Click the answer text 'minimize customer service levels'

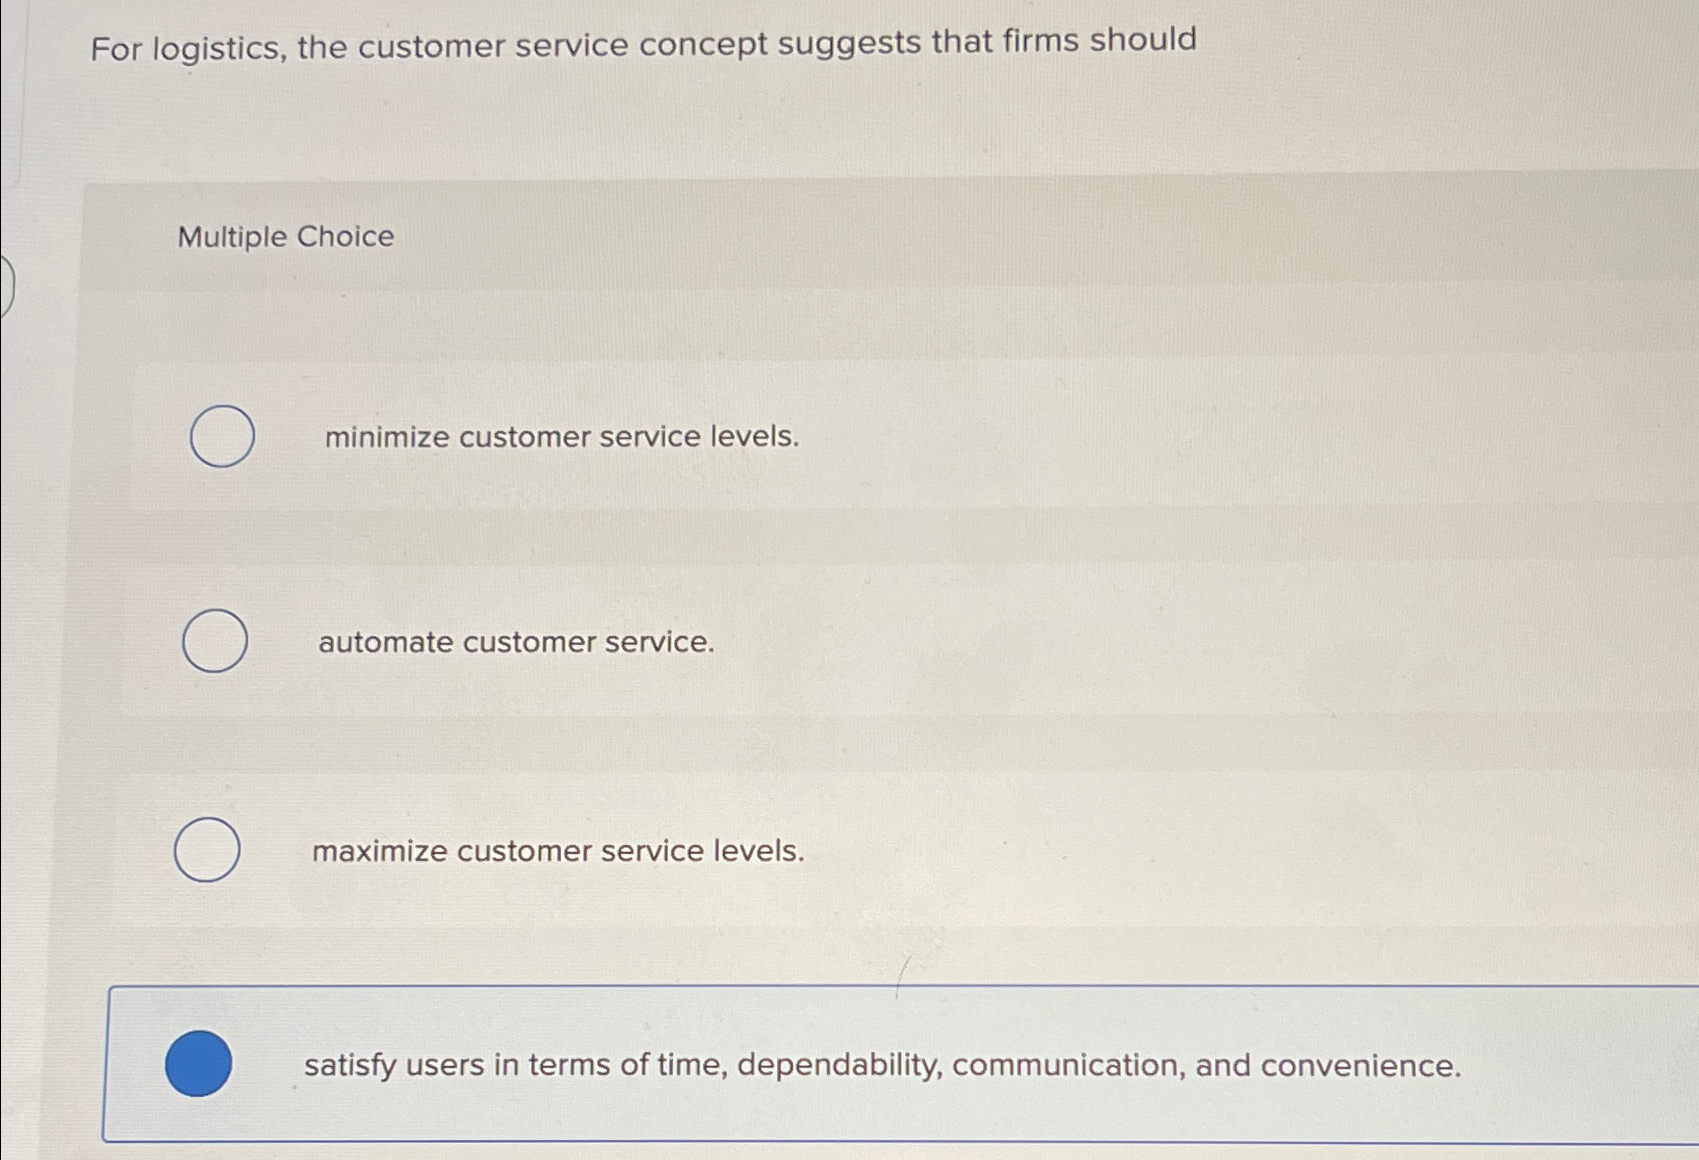[560, 436]
